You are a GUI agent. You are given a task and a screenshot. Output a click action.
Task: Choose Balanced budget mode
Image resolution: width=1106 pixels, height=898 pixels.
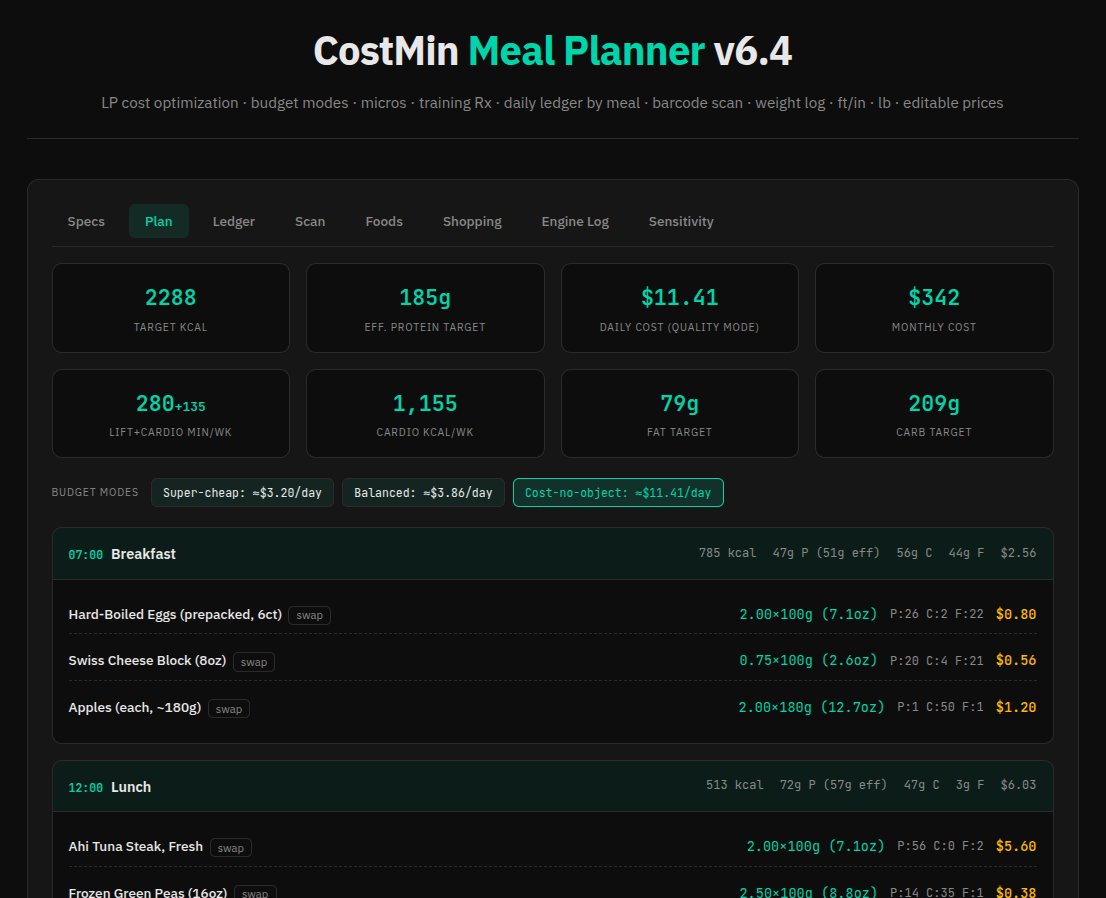click(423, 492)
